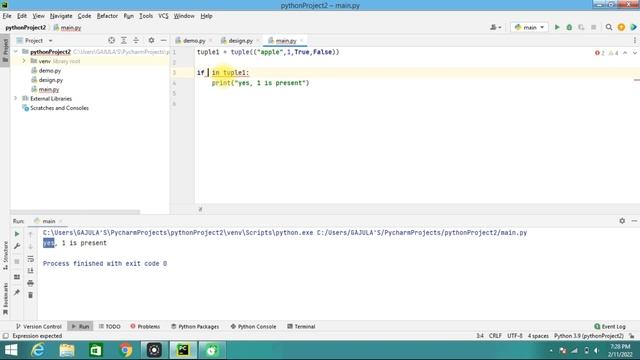Screen dimensions: 640x360
Task: Hide the Project panel with the minus icon
Action: (164, 40)
